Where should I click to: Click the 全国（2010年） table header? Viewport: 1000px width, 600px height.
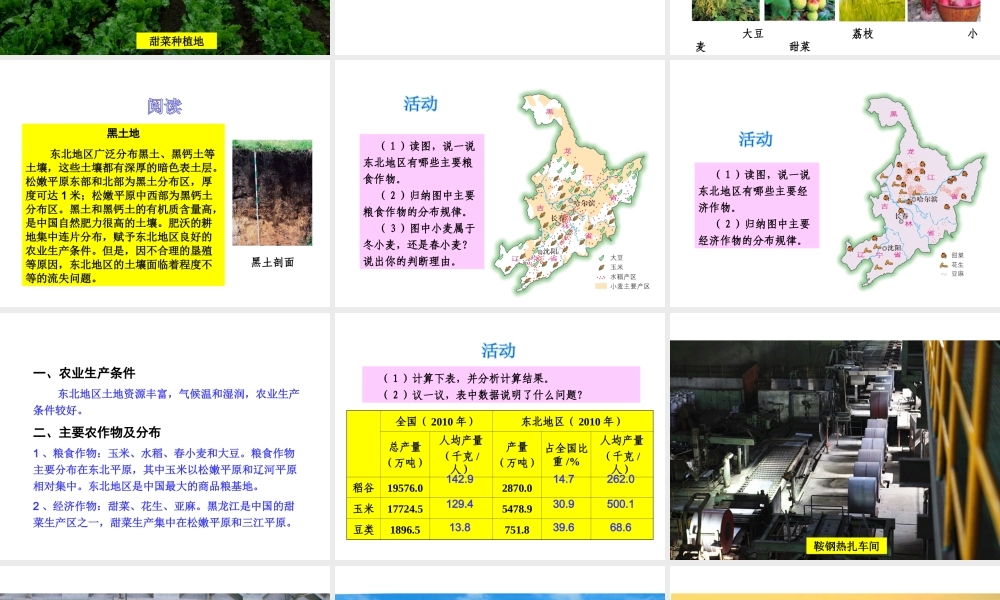click(x=436, y=421)
